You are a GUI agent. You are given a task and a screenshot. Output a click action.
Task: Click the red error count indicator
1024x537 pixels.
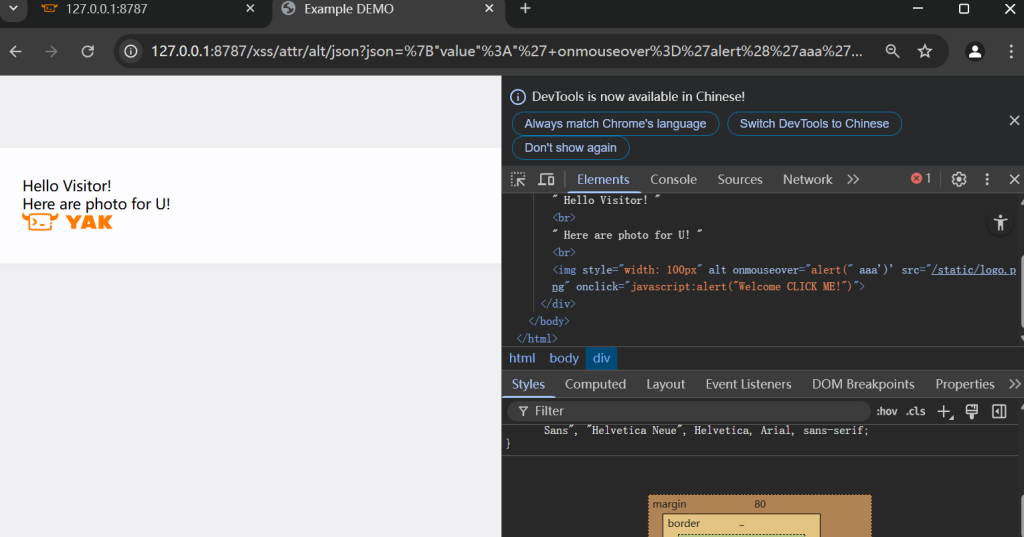(921, 179)
